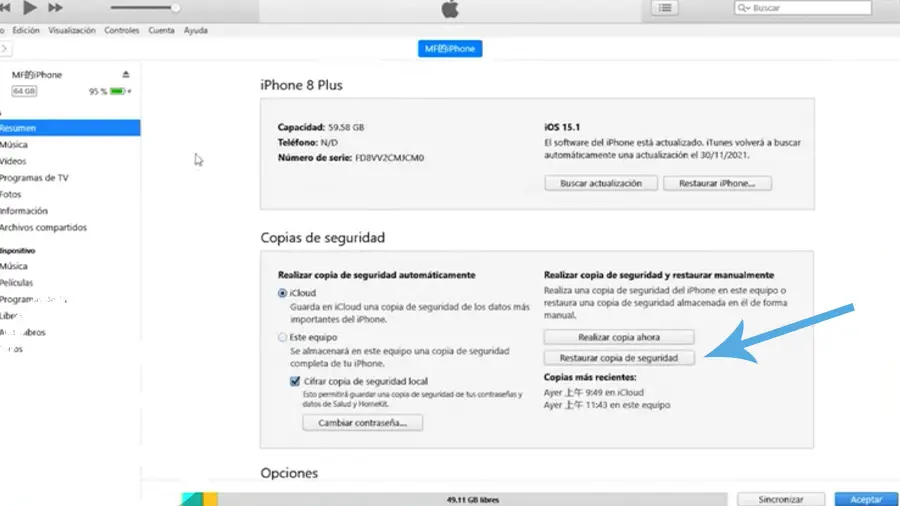Skip to next track with fast-forward button
Viewport: 900px width, 506px height.
55,7
